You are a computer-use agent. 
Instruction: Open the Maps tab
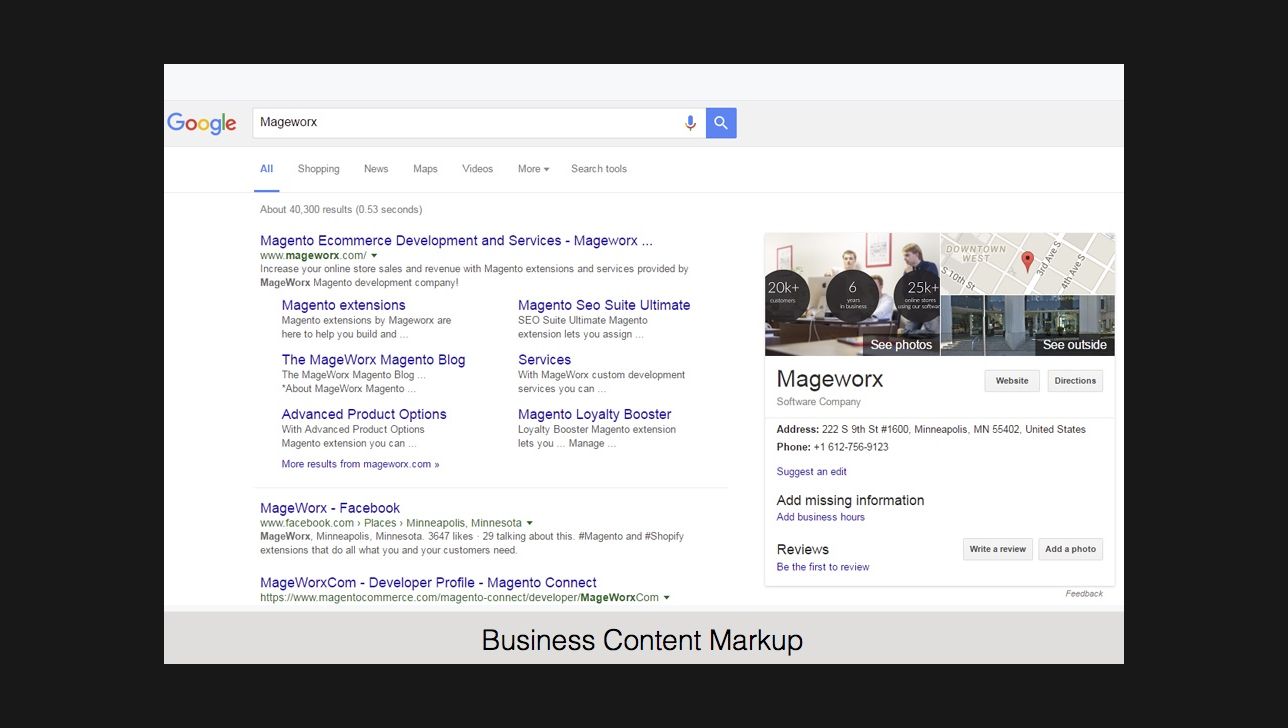click(425, 169)
